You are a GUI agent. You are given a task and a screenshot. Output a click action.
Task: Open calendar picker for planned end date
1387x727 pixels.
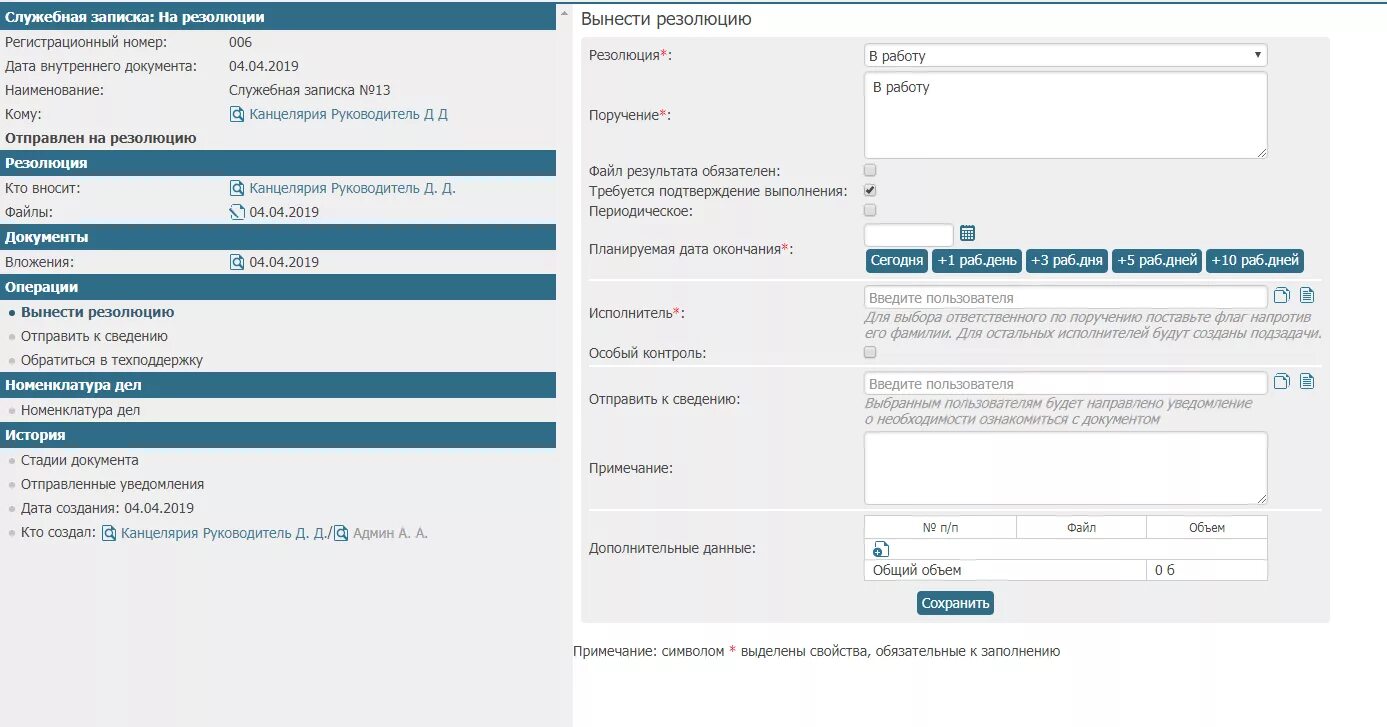(x=967, y=233)
